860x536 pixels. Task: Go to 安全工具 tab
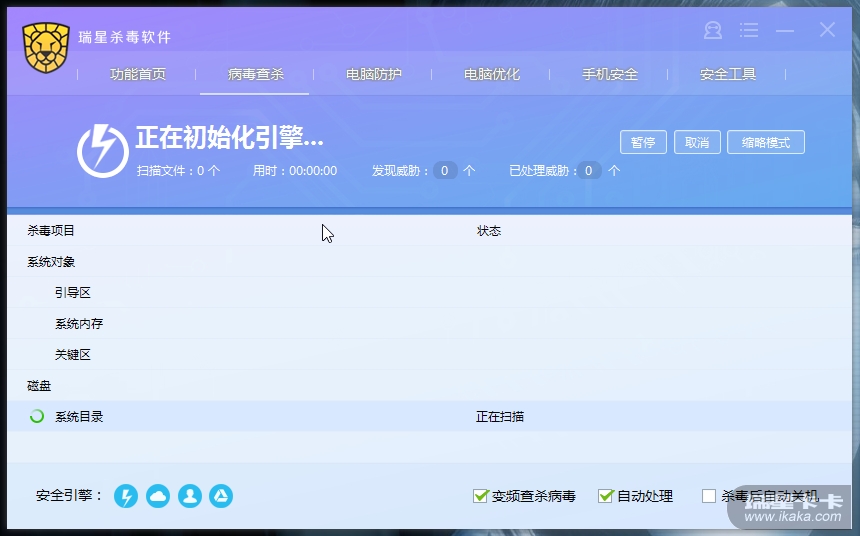(x=728, y=74)
